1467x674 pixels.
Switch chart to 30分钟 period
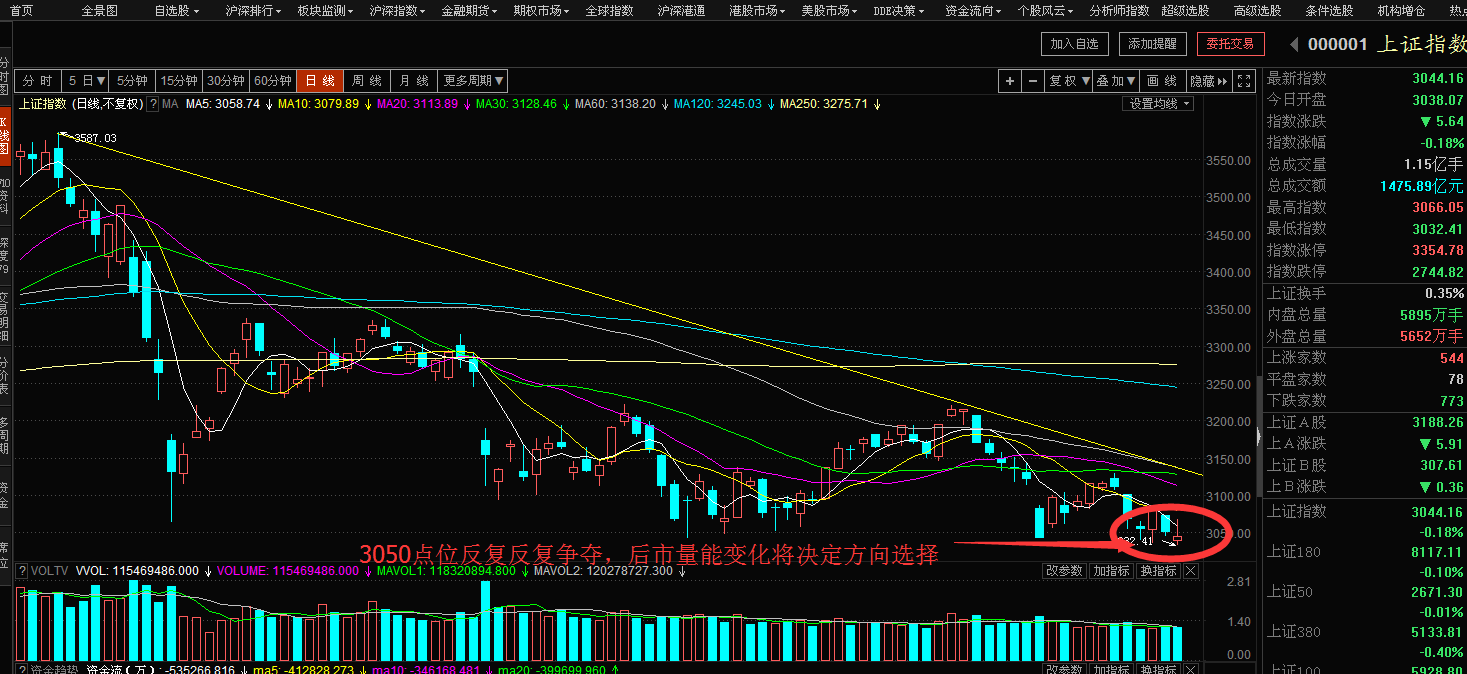tap(226, 81)
